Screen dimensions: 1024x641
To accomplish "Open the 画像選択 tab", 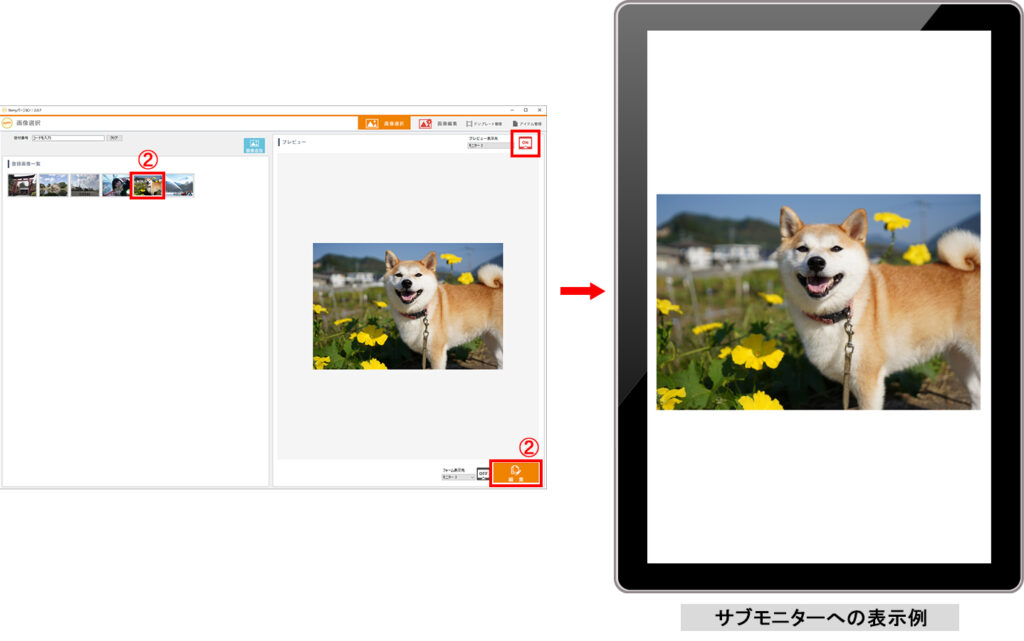I will click(x=384, y=123).
